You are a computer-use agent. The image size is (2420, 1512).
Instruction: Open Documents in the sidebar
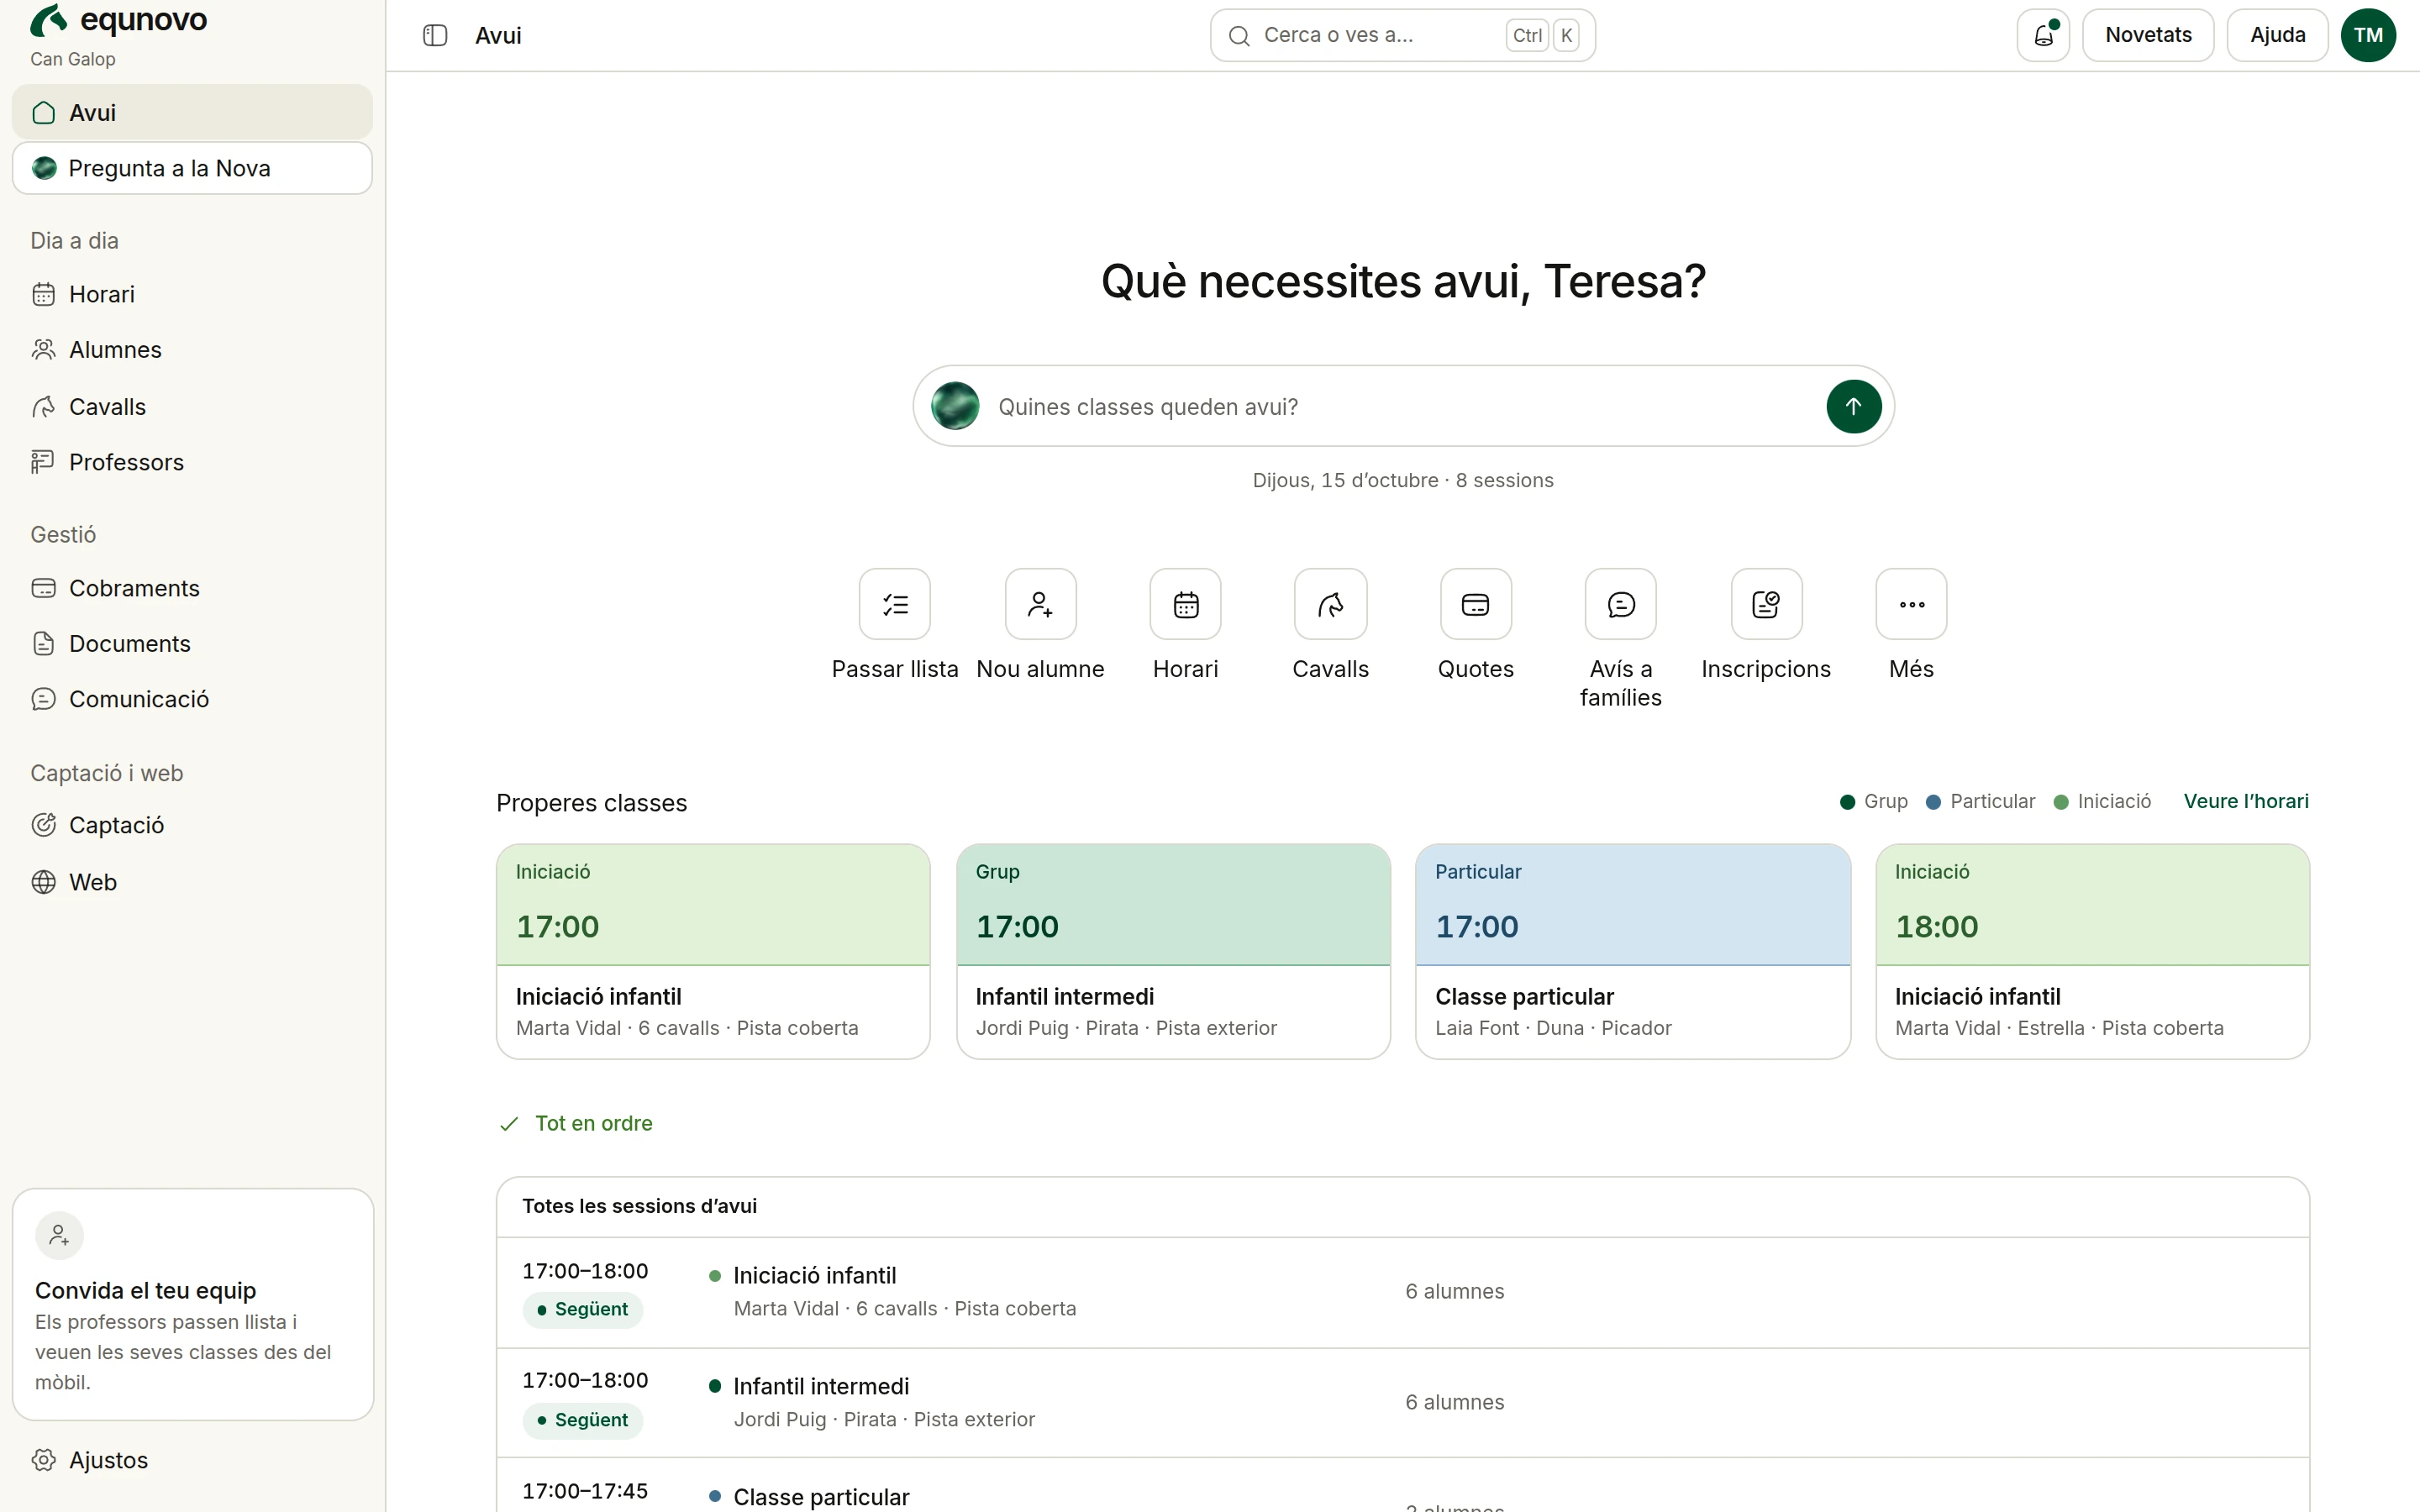[x=192, y=644]
